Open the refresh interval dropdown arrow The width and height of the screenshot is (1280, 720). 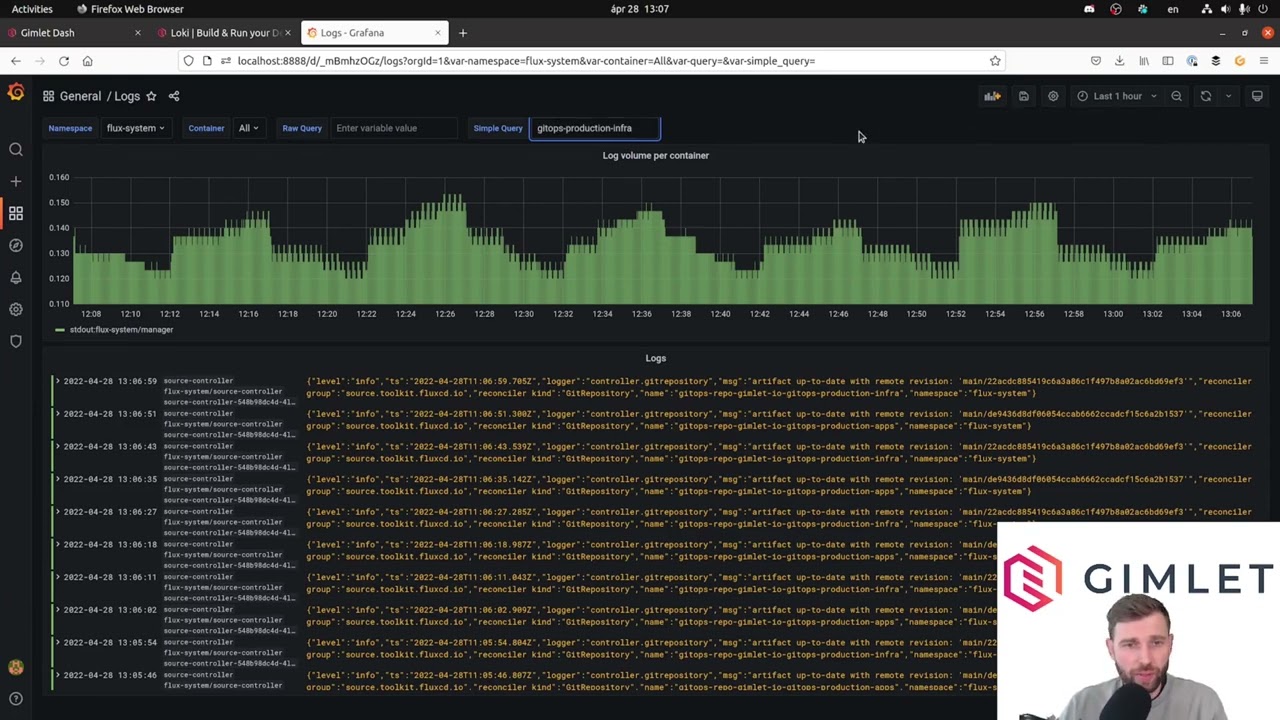1229,96
